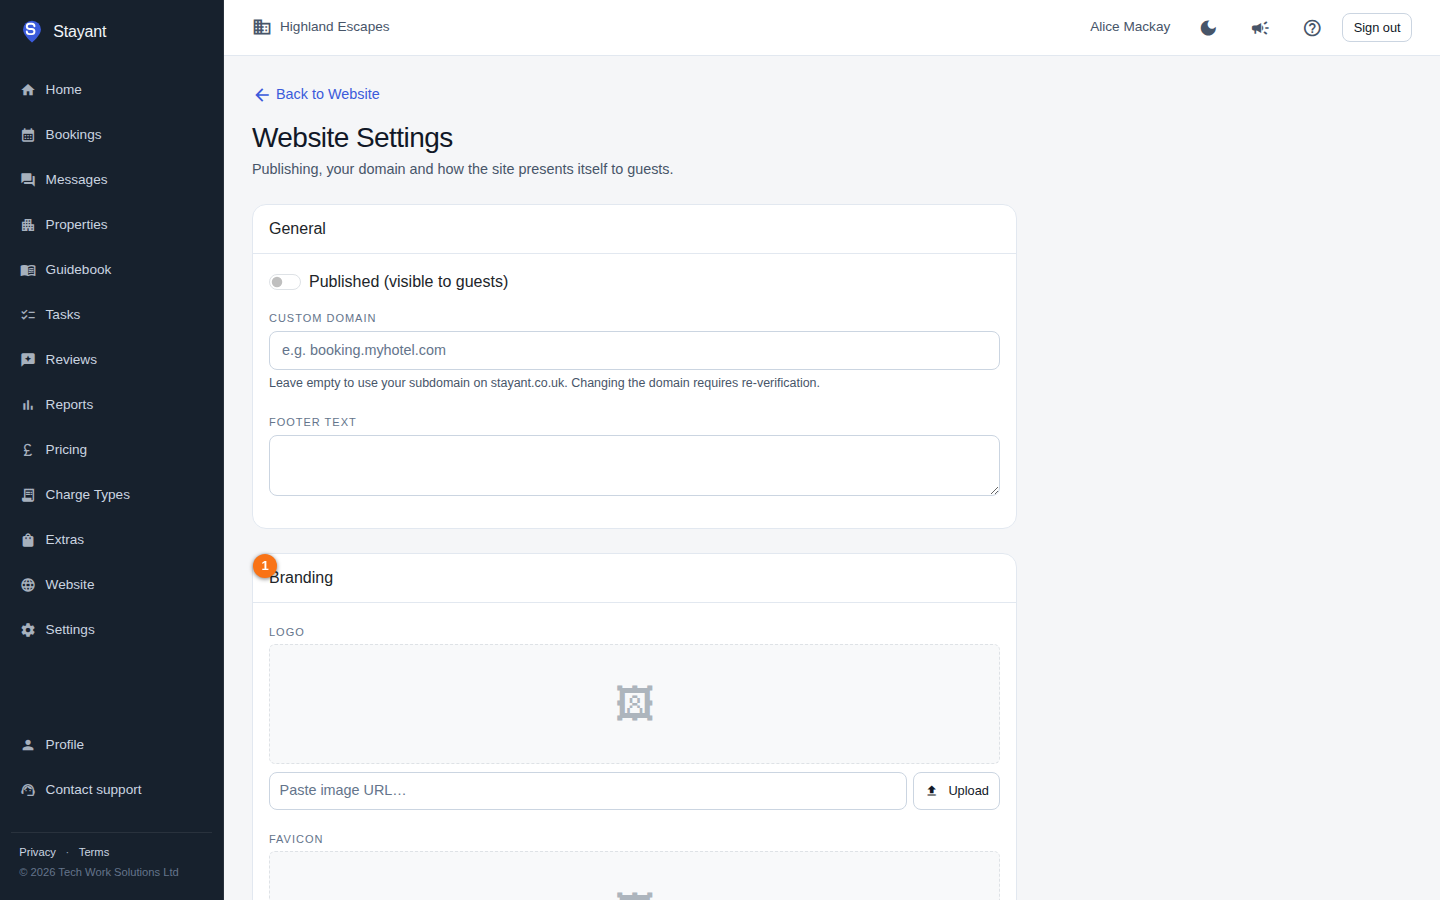Click the Pricing pound sign icon
Image resolution: width=1440 pixels, height=900 pixels.
[28, 450]
